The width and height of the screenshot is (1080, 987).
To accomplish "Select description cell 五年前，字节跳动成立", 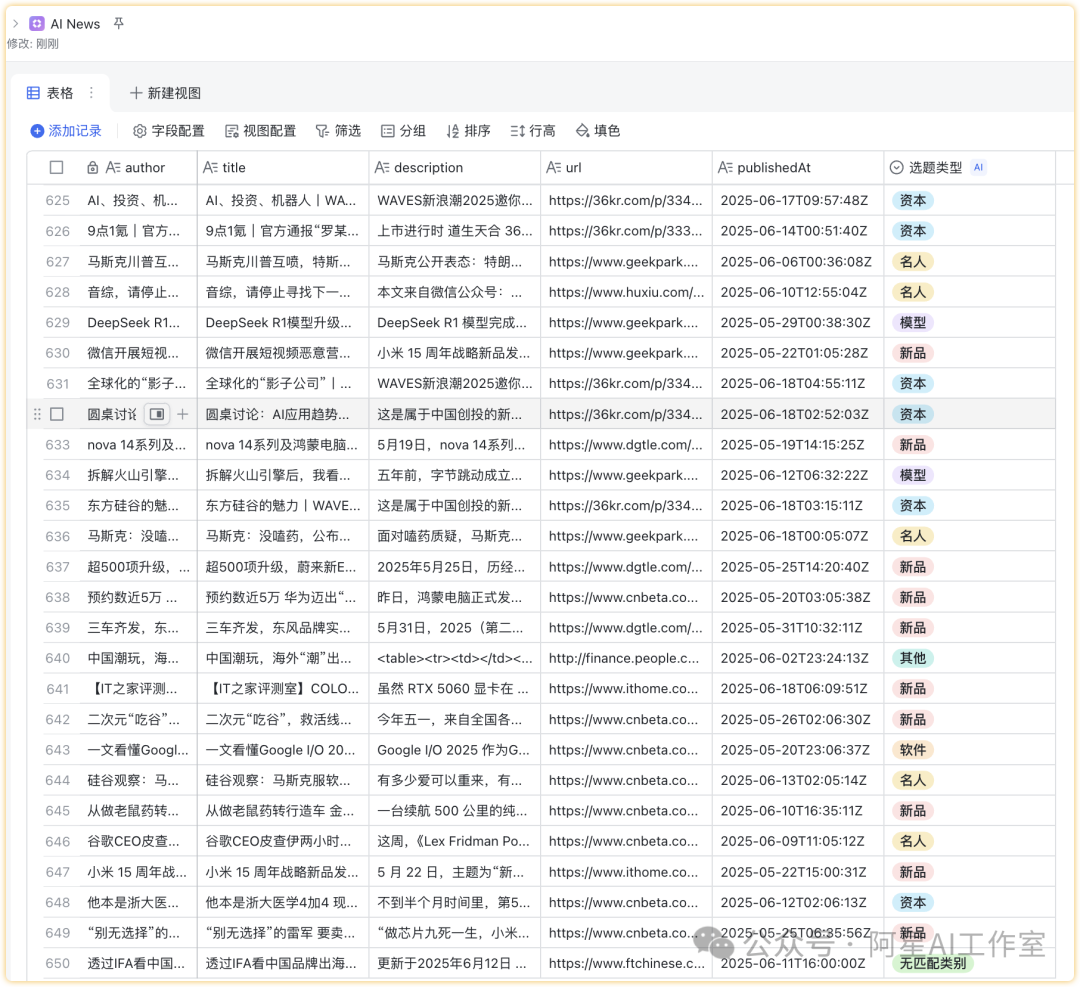I will pos(455,475).
